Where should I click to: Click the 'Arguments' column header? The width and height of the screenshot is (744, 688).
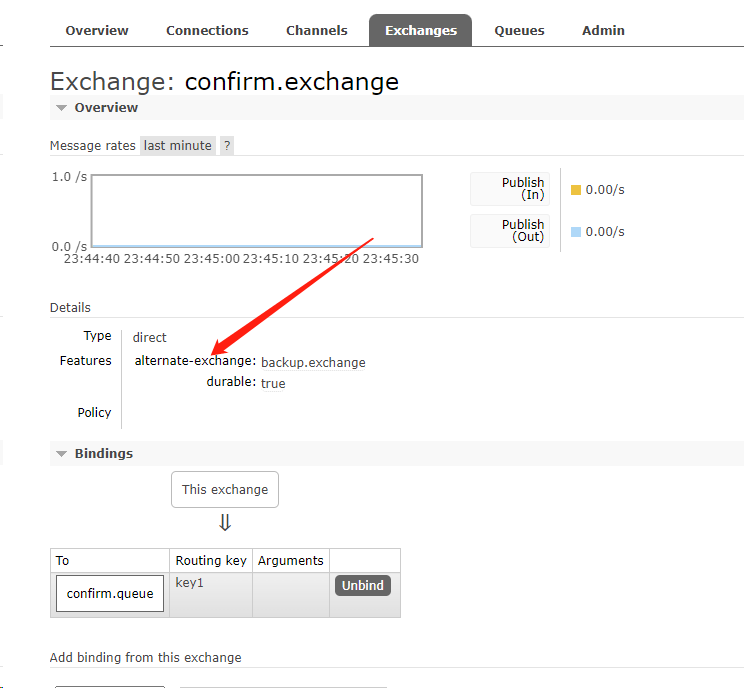(x=290, y=560)
